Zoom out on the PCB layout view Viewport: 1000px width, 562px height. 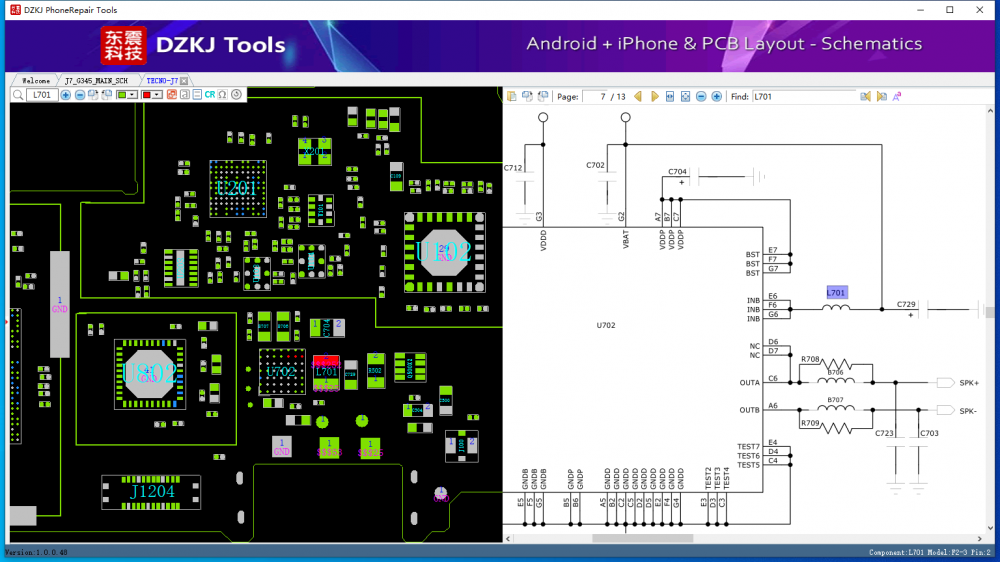click(80, 95)
